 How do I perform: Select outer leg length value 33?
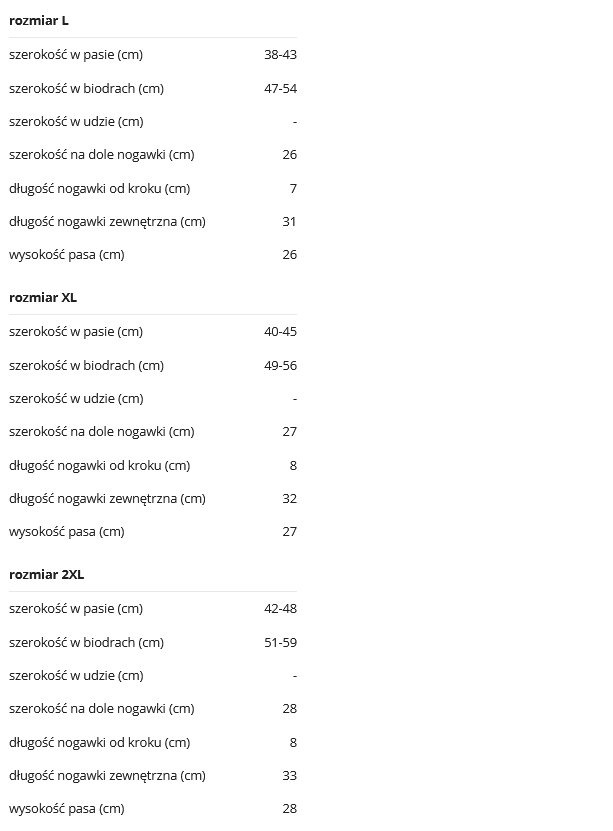click(x=289, y=775)
